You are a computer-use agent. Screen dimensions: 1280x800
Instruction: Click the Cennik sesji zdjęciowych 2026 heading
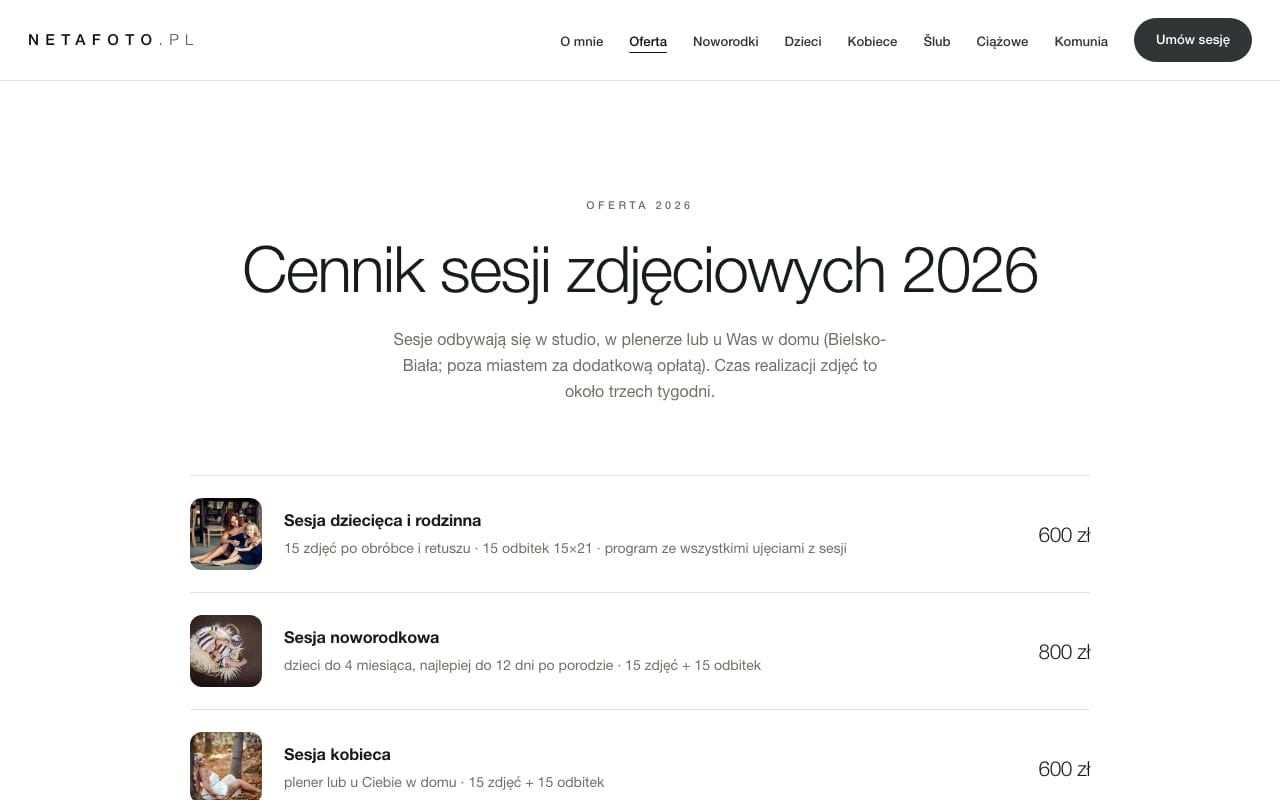pyautogui.click(x=640, y=270)
